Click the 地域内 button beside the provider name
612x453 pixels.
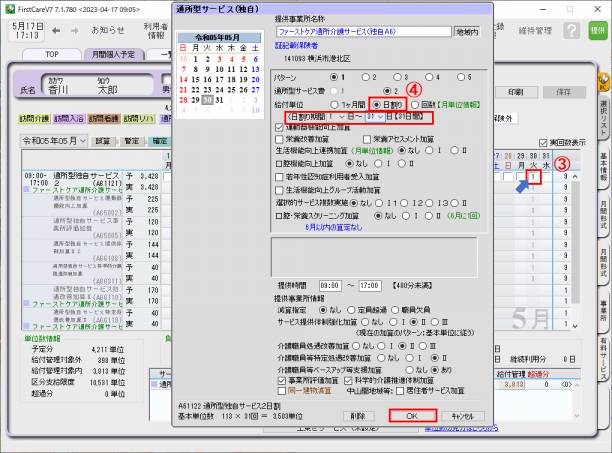[466, 31]
